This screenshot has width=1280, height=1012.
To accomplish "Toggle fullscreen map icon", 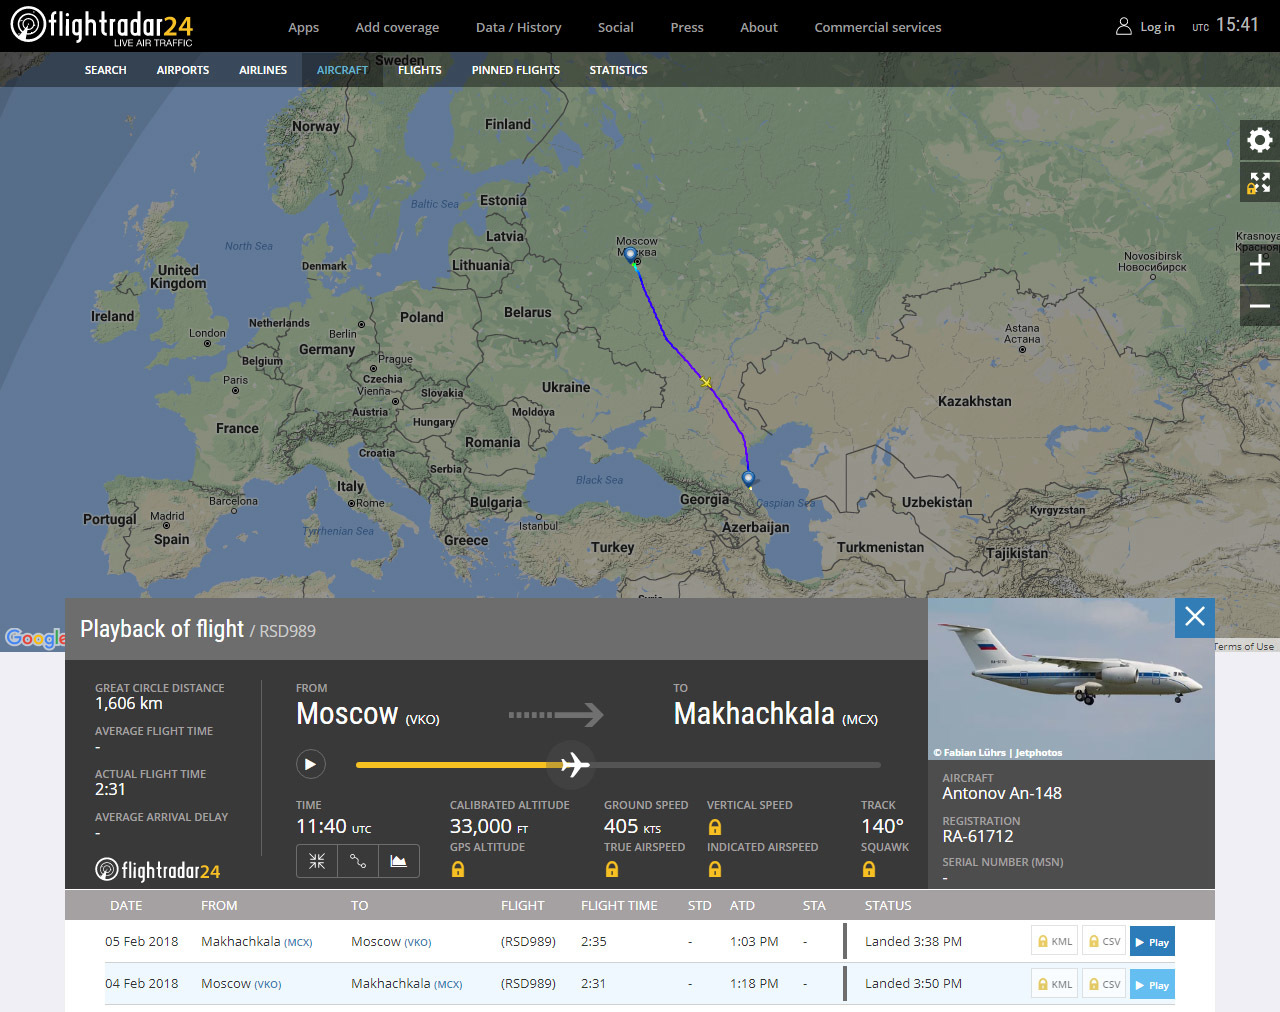I will [1260, 183].
